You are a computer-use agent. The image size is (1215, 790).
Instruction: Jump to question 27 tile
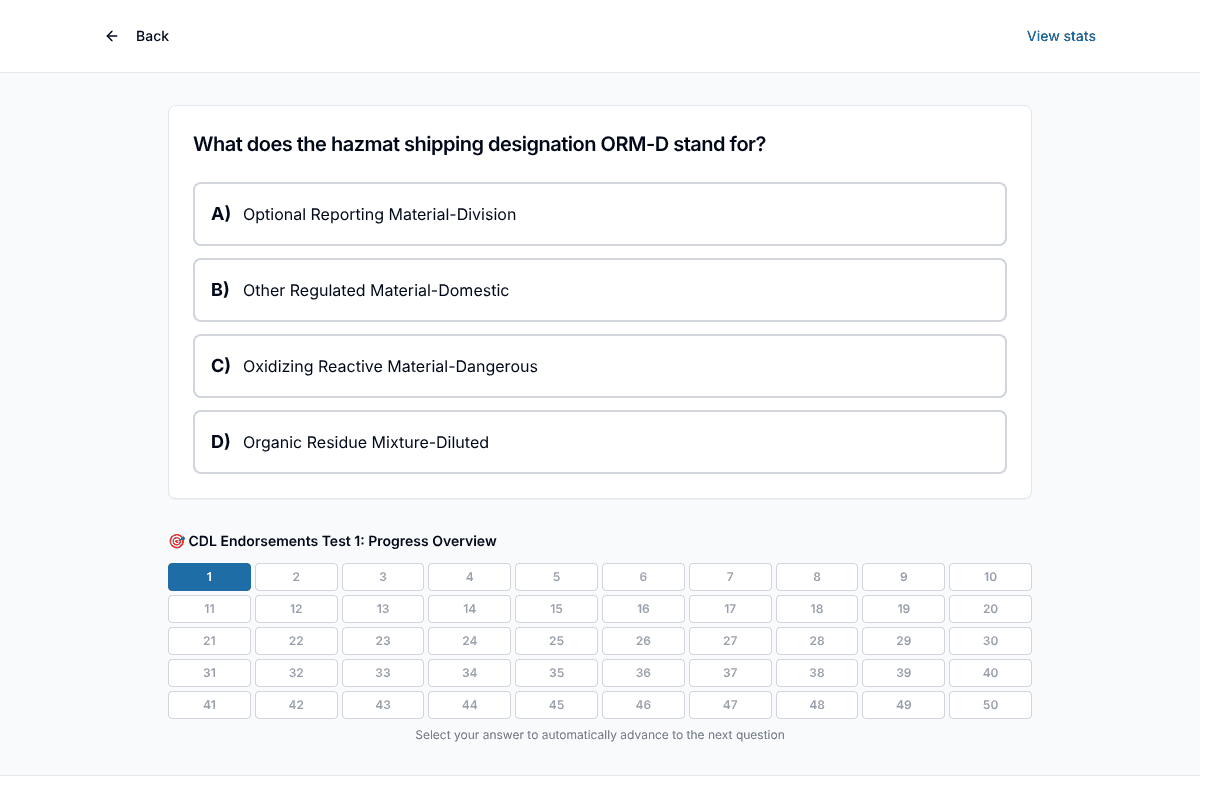730,641
